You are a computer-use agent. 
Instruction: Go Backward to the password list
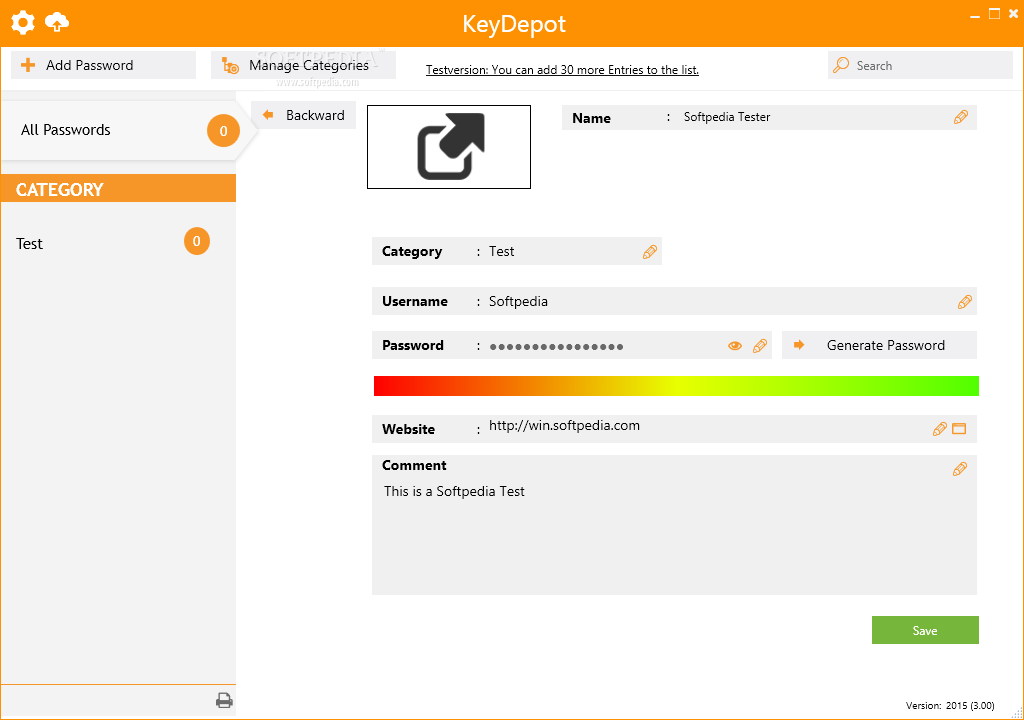(304, 115)
